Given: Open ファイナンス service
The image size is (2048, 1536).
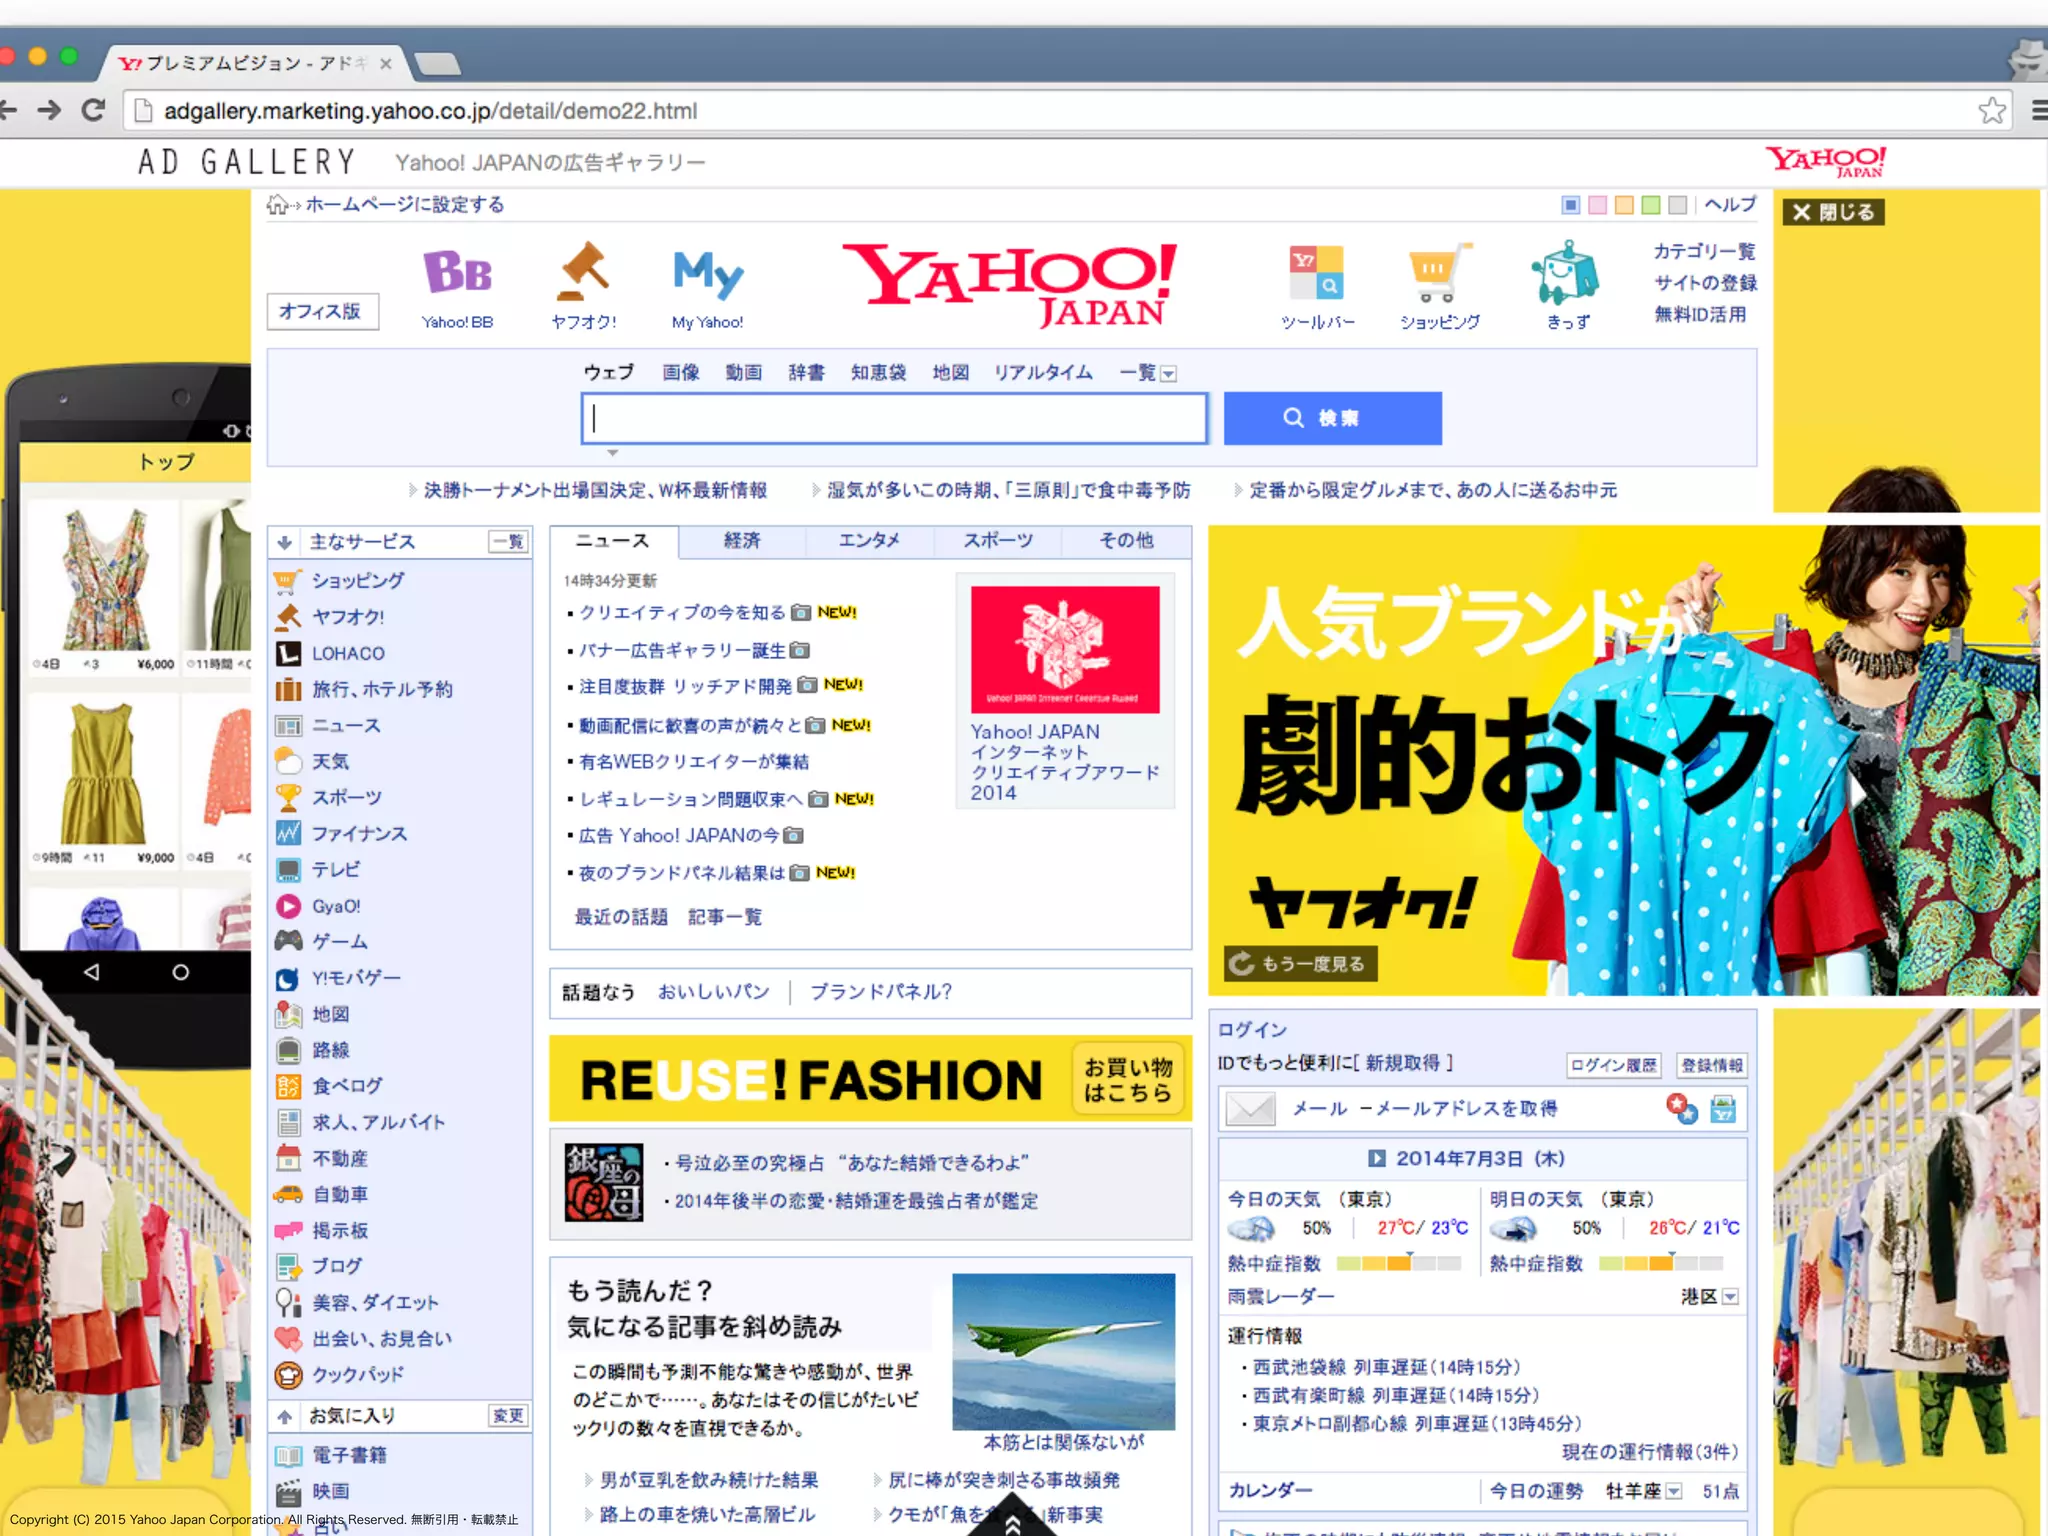Looking at the screenshot, I should 360,833.
